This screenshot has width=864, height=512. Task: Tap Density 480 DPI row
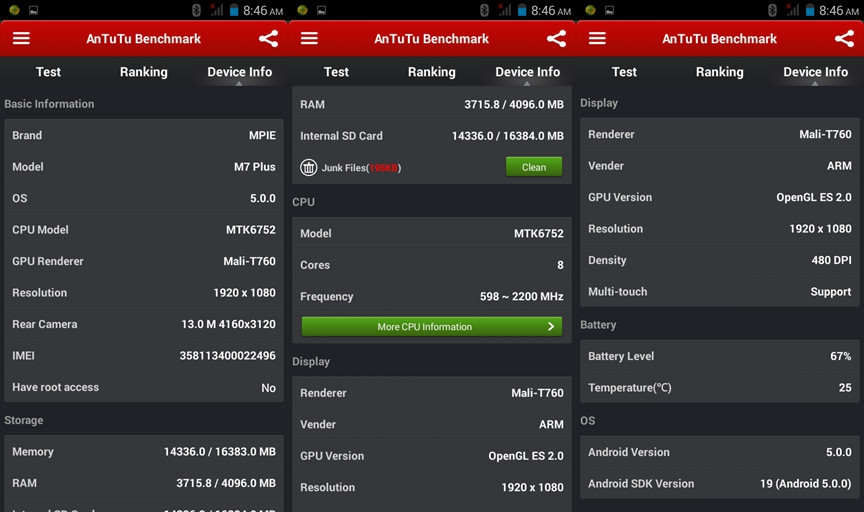720,260
